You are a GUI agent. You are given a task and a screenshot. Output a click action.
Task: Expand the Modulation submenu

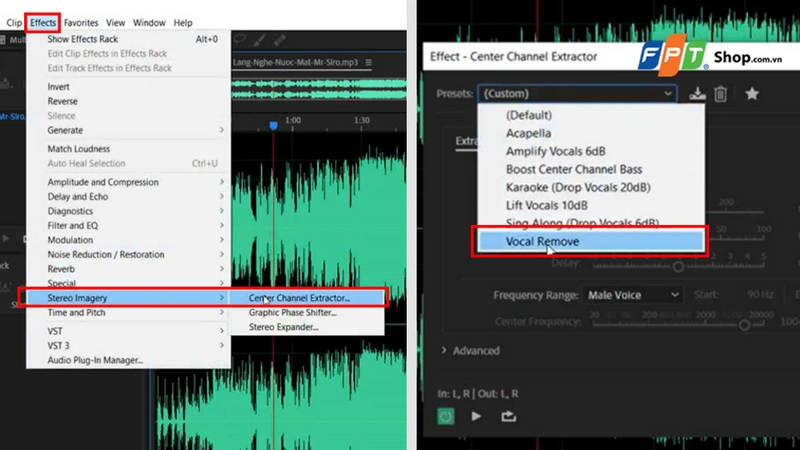click(x=129, y=240)
